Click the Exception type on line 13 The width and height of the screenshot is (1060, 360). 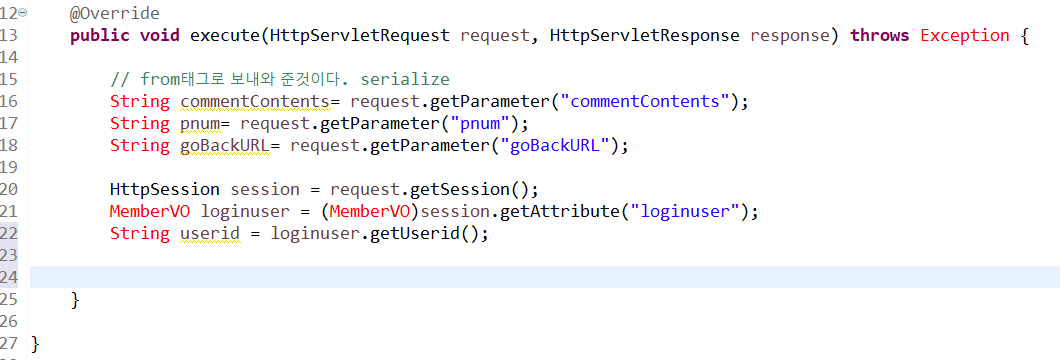[965, 35]
